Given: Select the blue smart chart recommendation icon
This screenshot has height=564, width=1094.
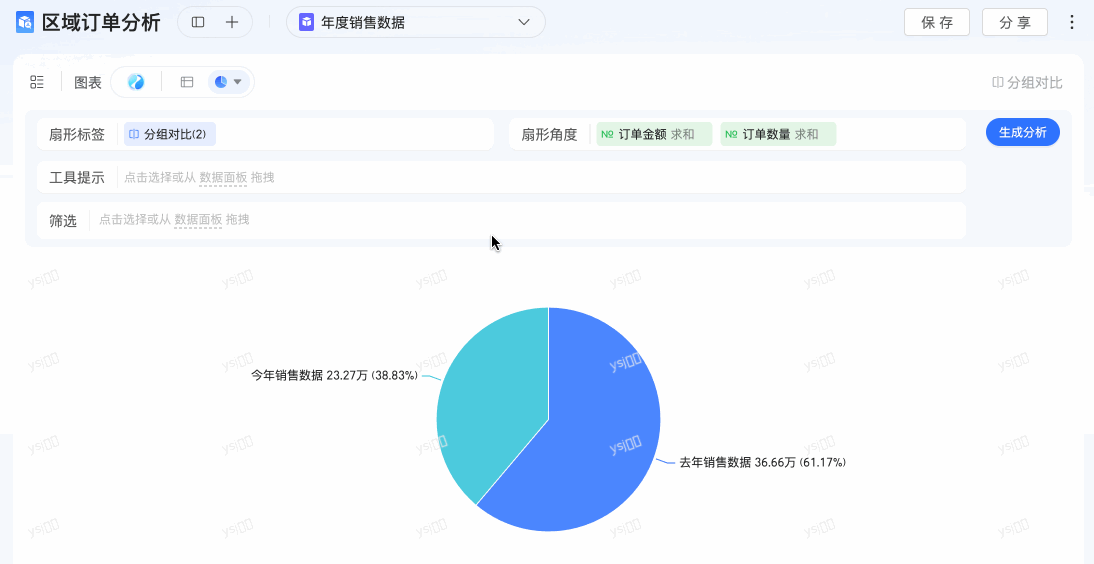Looking at the screenshot, I should [136, 82].
